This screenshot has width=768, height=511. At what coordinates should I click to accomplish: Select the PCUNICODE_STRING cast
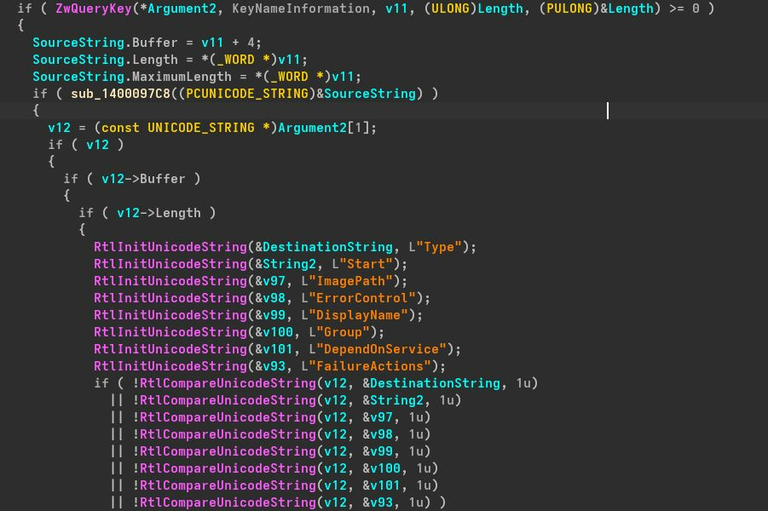pos(247,94)
